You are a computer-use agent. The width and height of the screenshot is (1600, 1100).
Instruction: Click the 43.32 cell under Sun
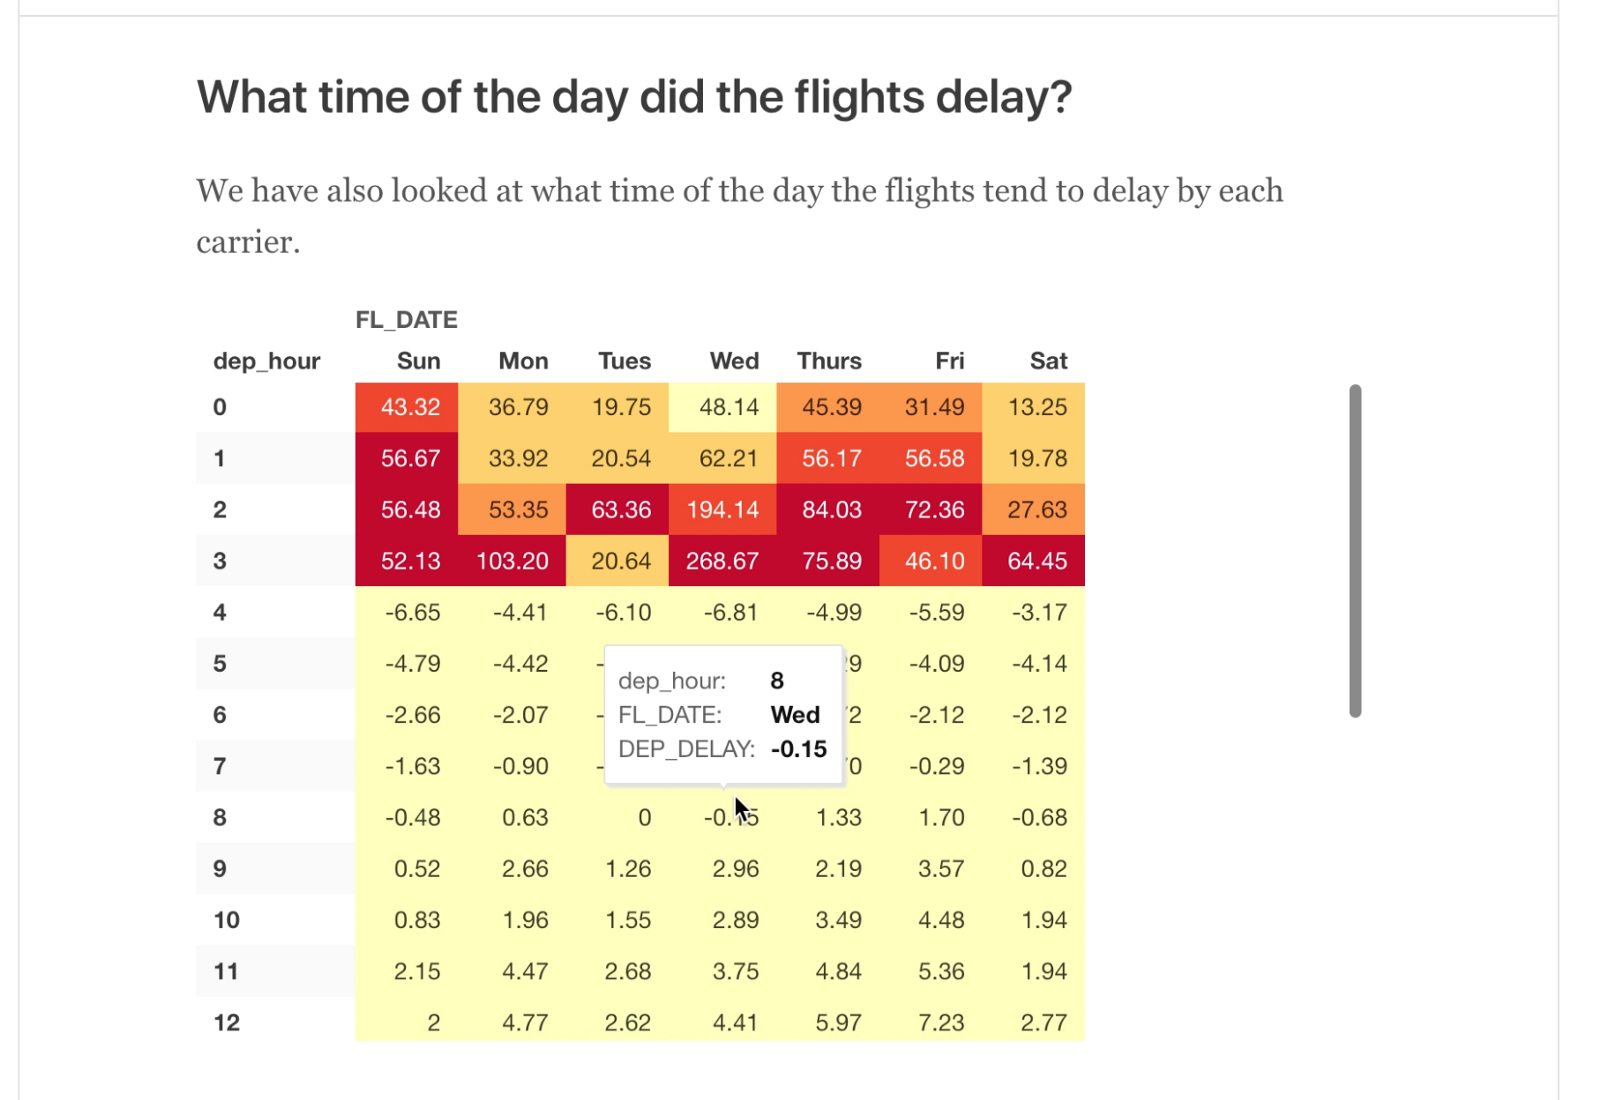click(410, 407)
